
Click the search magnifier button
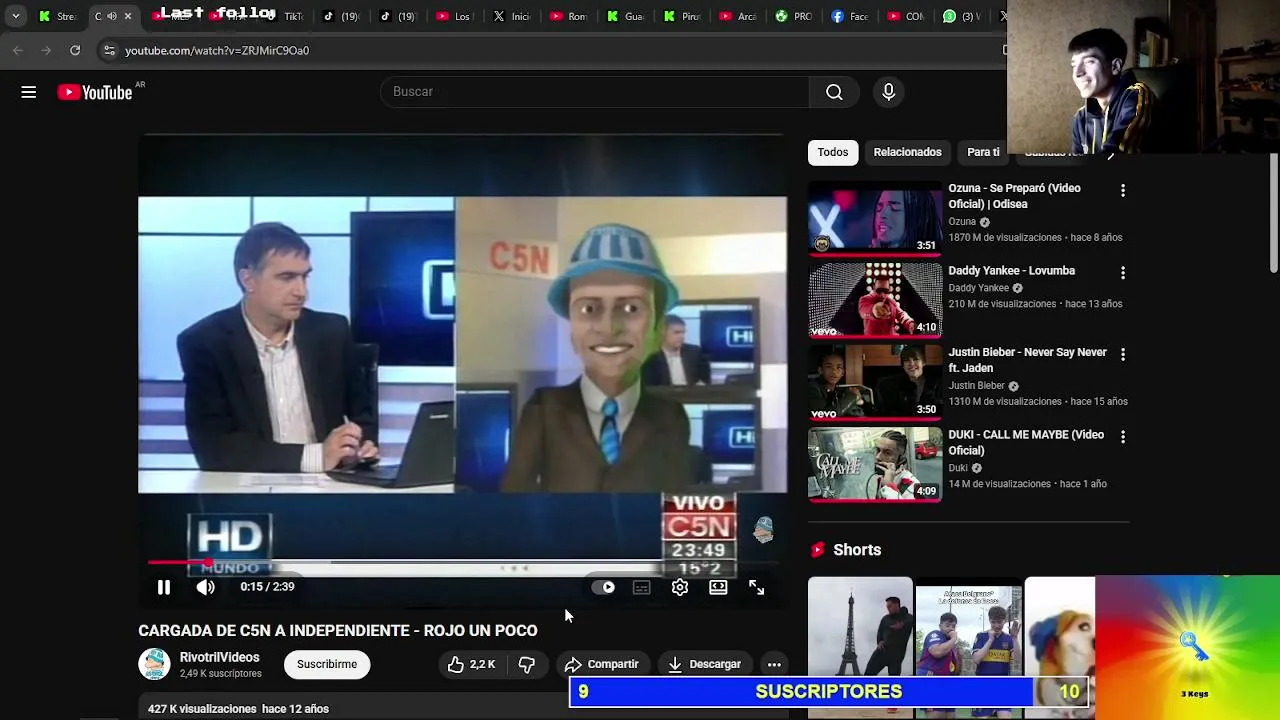tap(834, 92)
